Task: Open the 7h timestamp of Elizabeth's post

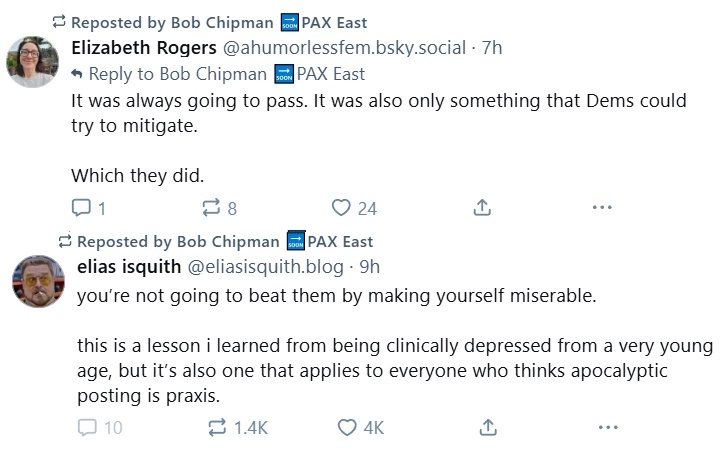Action: pyautogui.click(x=492, y=48)
